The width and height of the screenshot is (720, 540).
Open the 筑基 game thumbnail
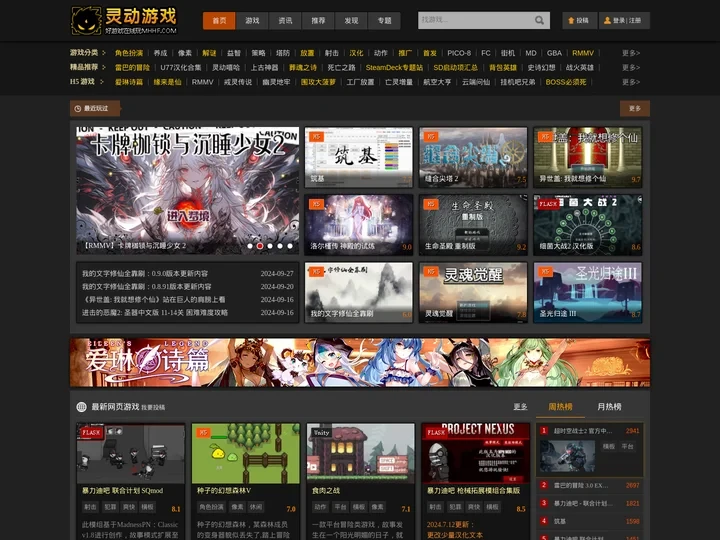pos(359,158)
